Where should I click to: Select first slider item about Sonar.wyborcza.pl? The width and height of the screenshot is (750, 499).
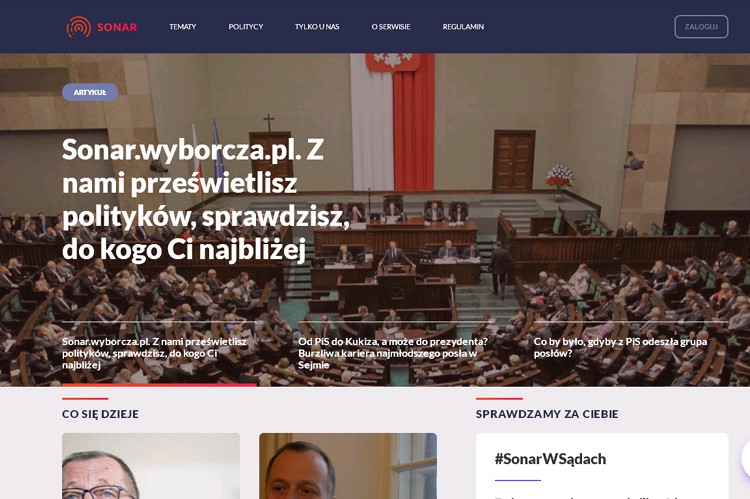click(x=154, y=353)
